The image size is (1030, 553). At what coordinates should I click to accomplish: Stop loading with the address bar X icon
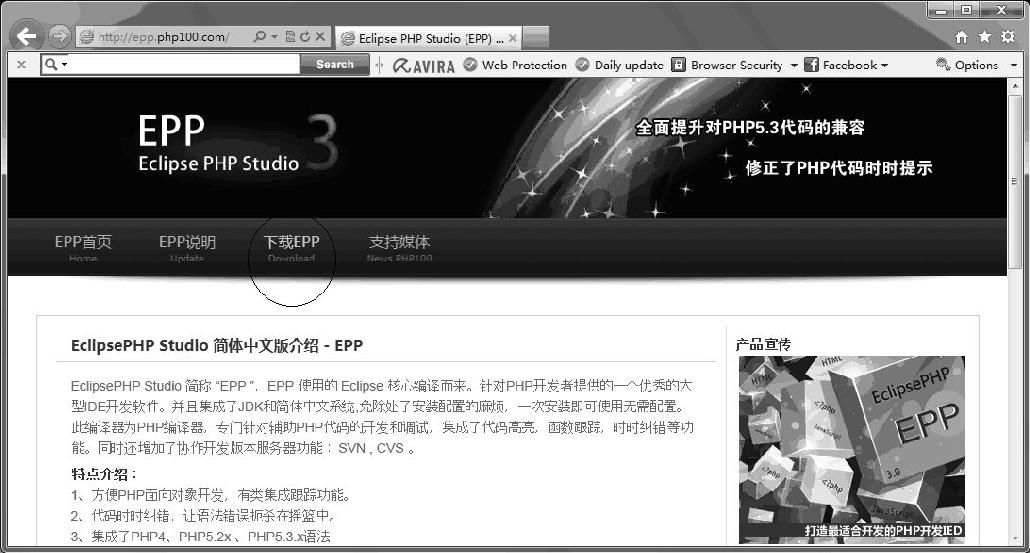point(320,37)
